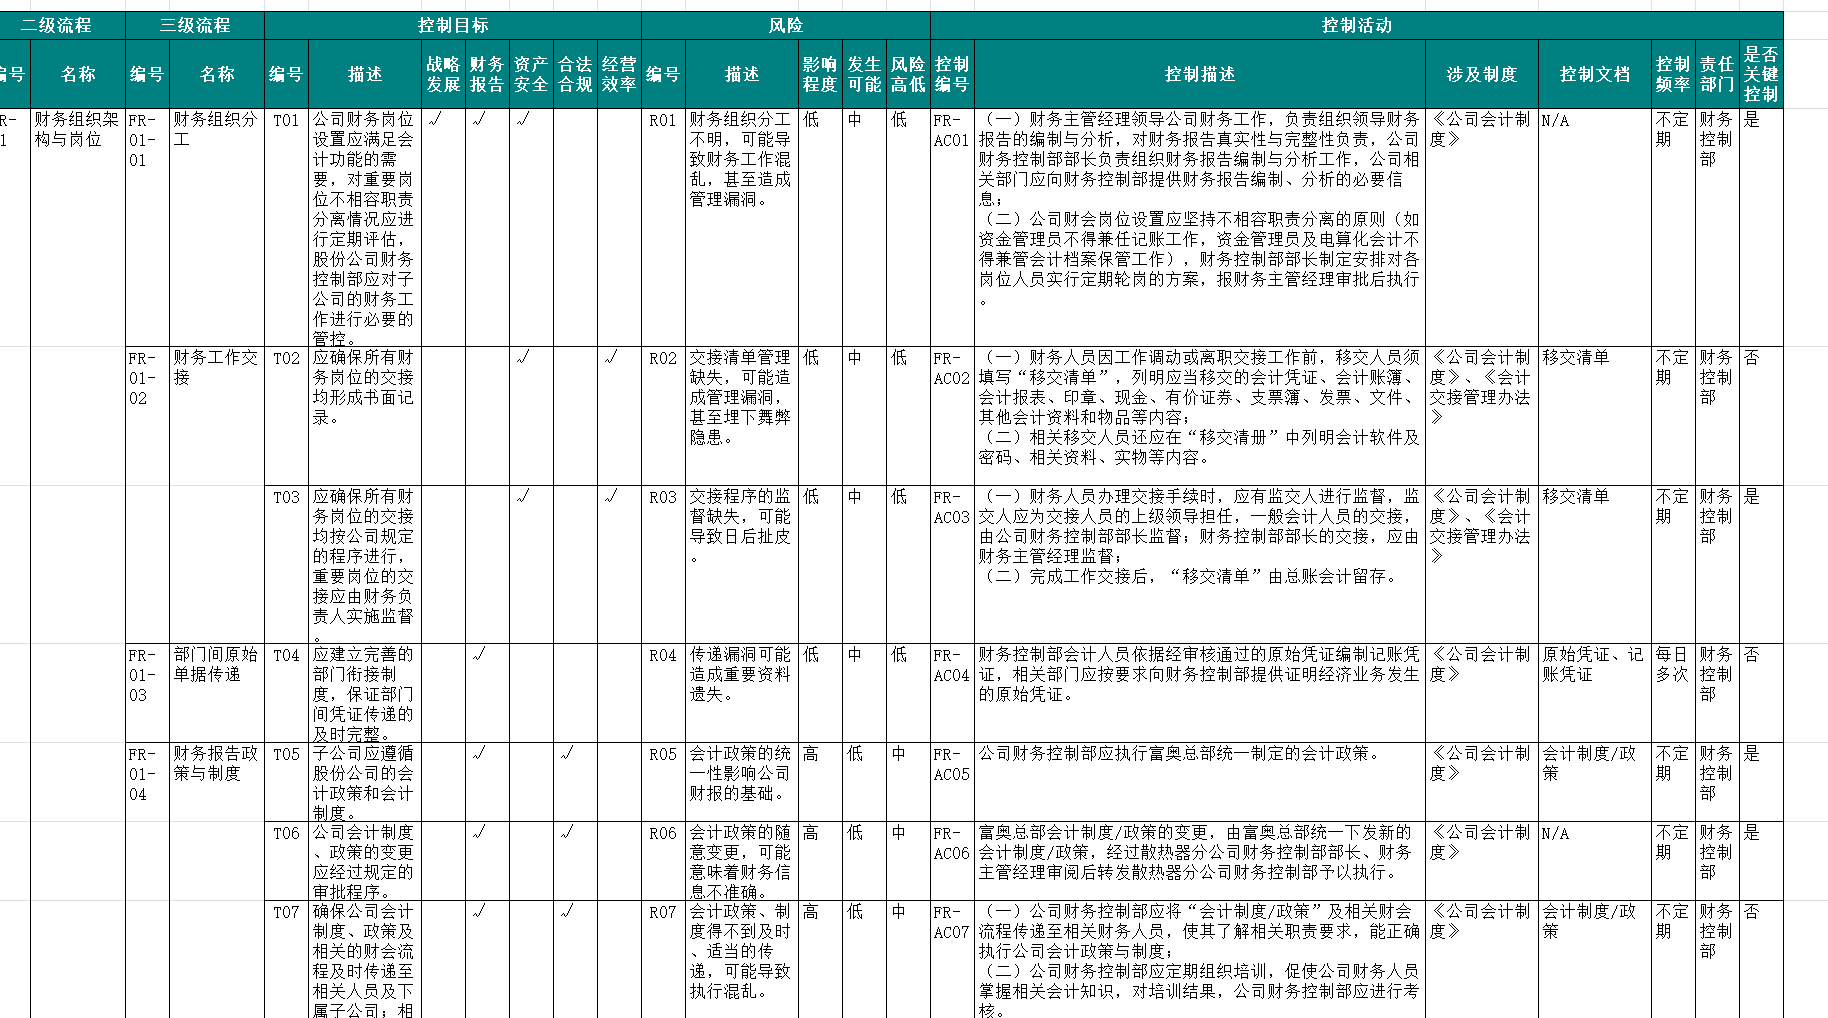Select the 经营效率 column header
Viewport: 1828px width, 1018px height.
(x=619, y=74)
